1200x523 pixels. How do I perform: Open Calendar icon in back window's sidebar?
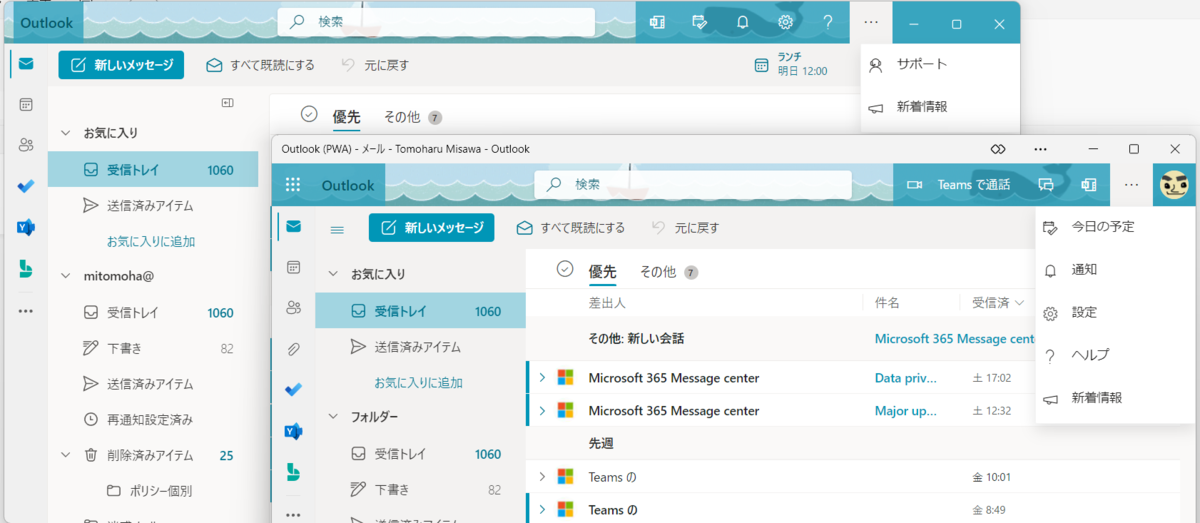point(26,104)
